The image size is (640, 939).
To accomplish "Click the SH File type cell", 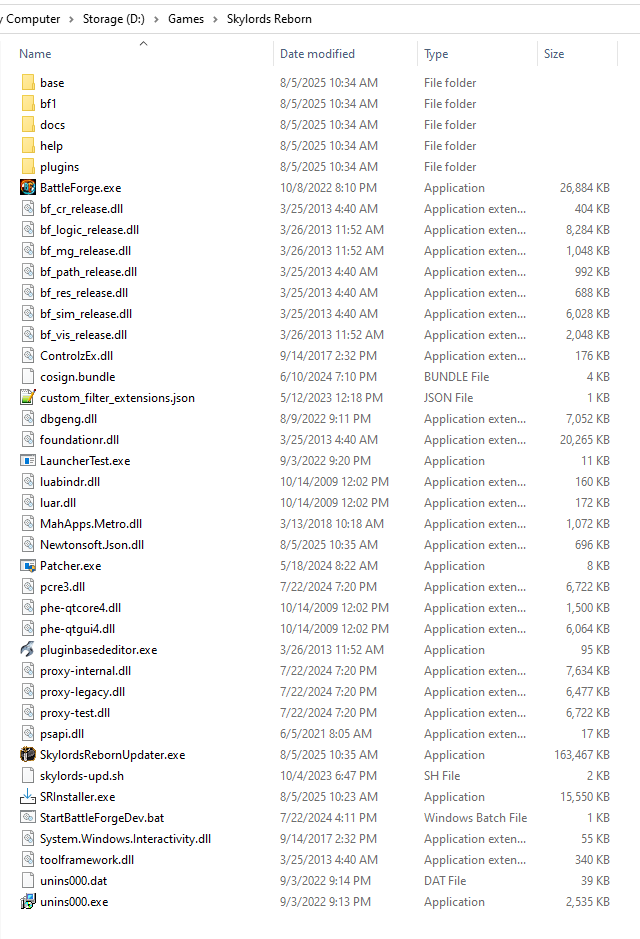I will (x=442, y=776).
